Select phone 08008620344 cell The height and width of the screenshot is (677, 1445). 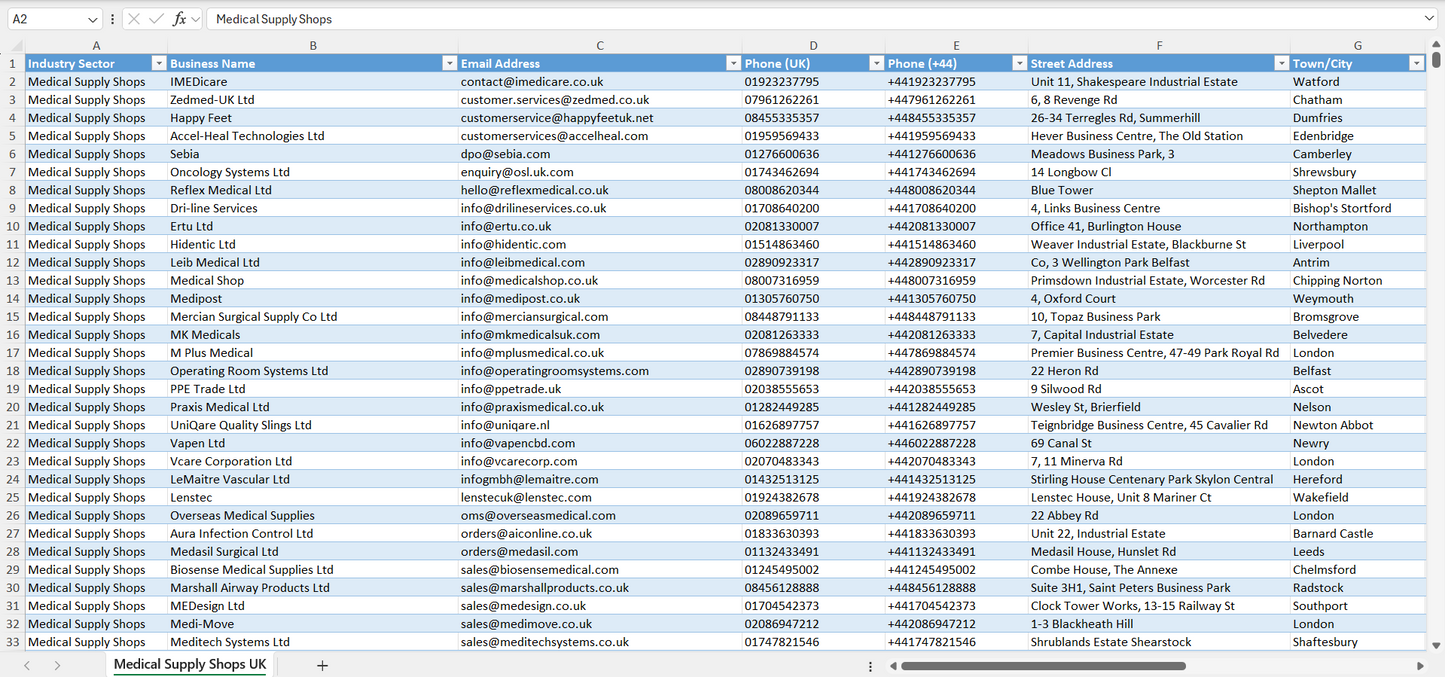[813, 190]
